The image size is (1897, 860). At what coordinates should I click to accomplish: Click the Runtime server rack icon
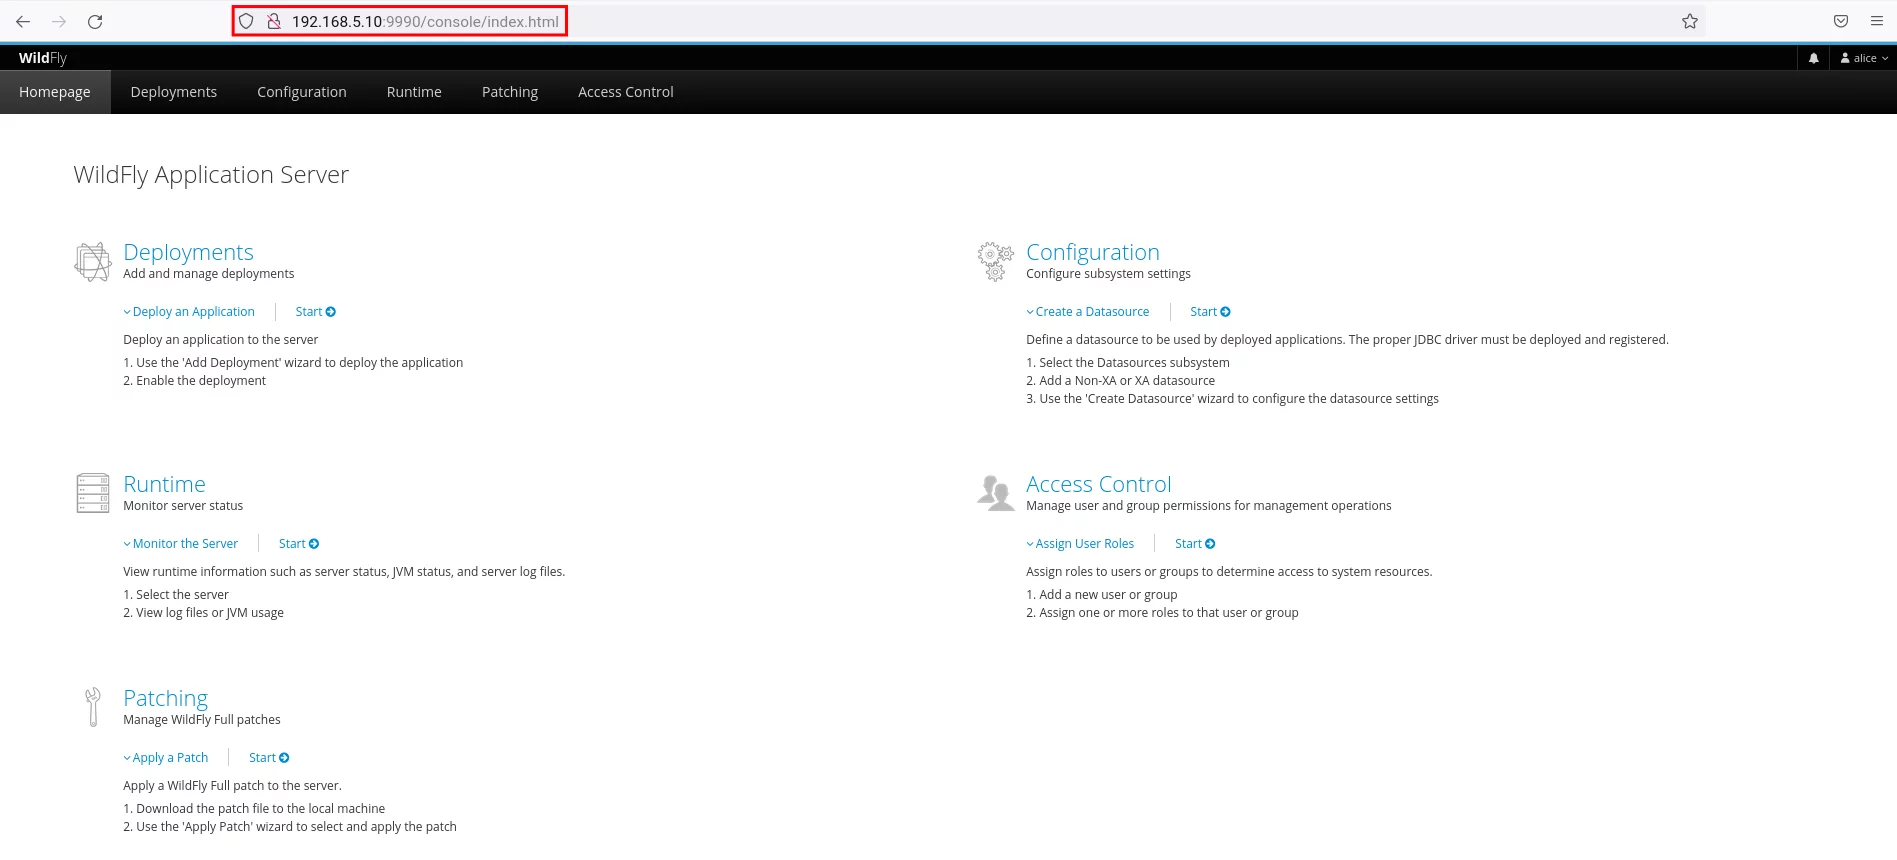93,493
